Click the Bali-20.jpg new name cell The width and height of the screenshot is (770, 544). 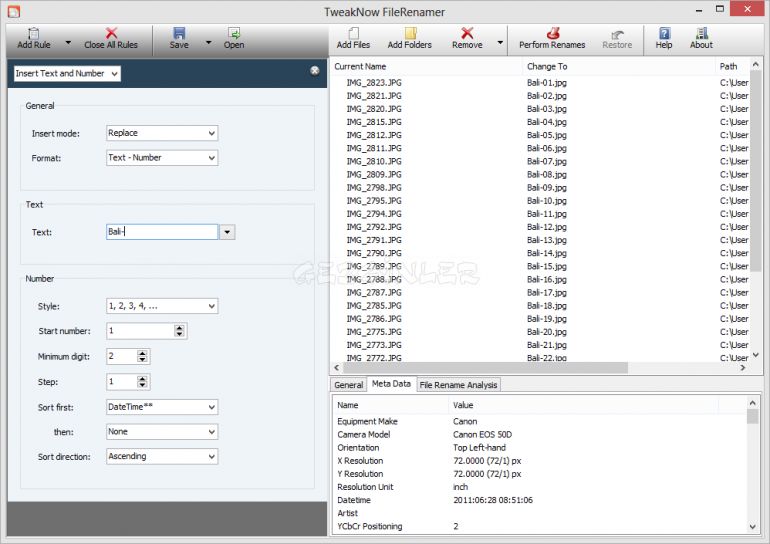(547, 332)
